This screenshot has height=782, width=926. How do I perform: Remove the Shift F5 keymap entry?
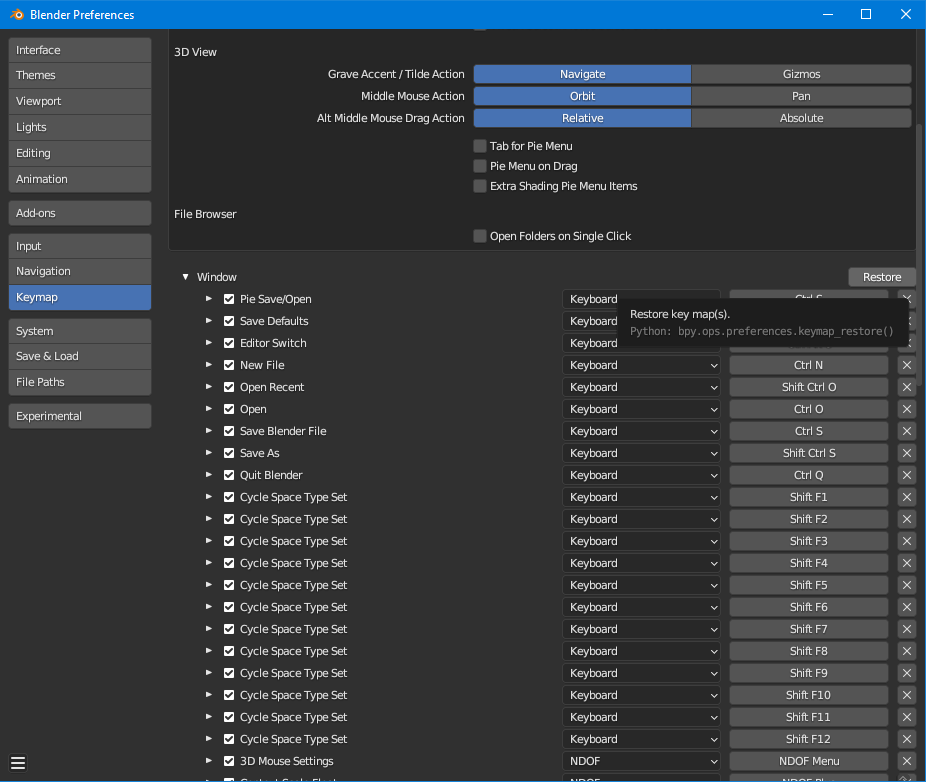point(907,585)
